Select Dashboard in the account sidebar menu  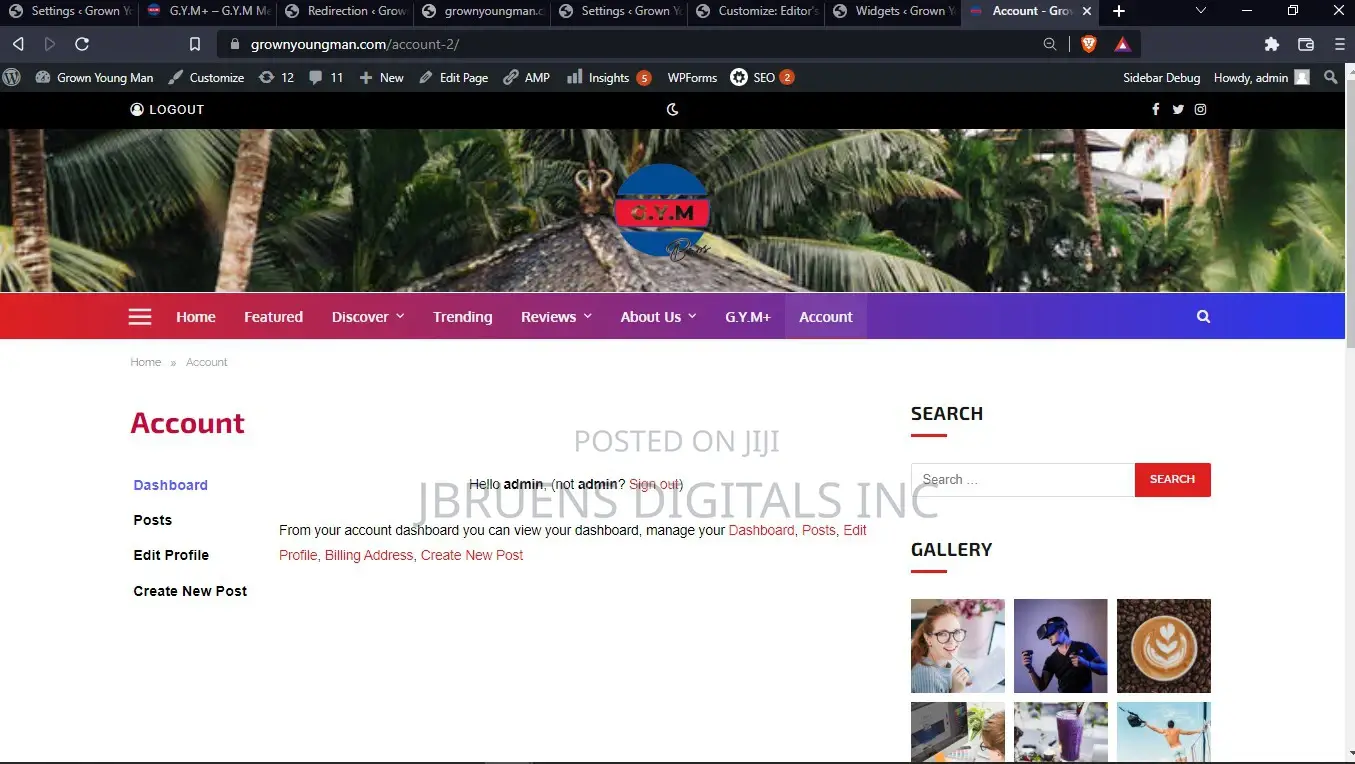coord(171,485)
